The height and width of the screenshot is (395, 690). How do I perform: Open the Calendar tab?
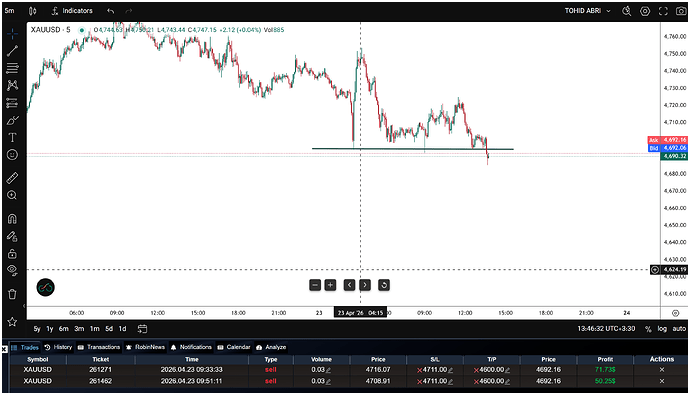click(234, 347)
